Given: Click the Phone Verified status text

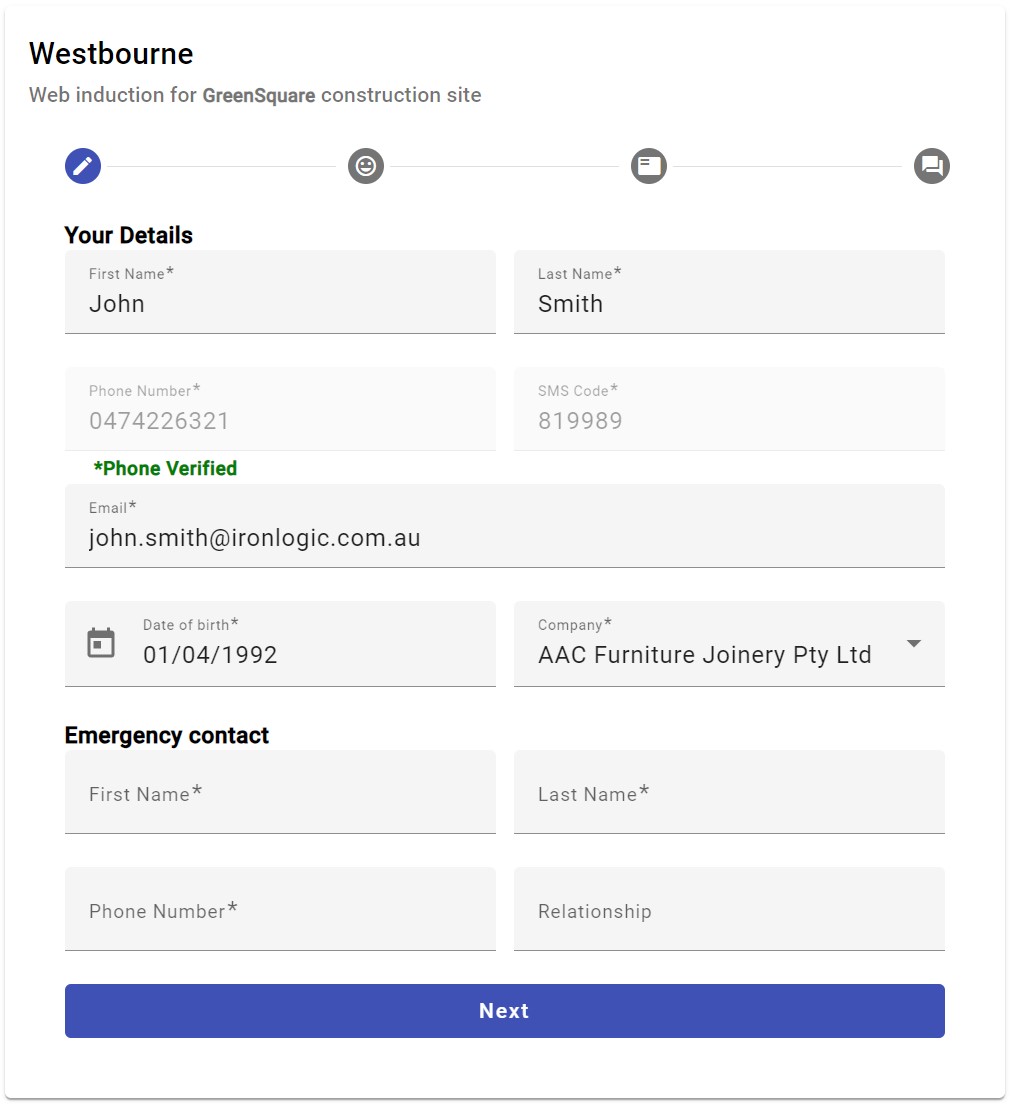Looking at the screenshot, I should [165, 468].
